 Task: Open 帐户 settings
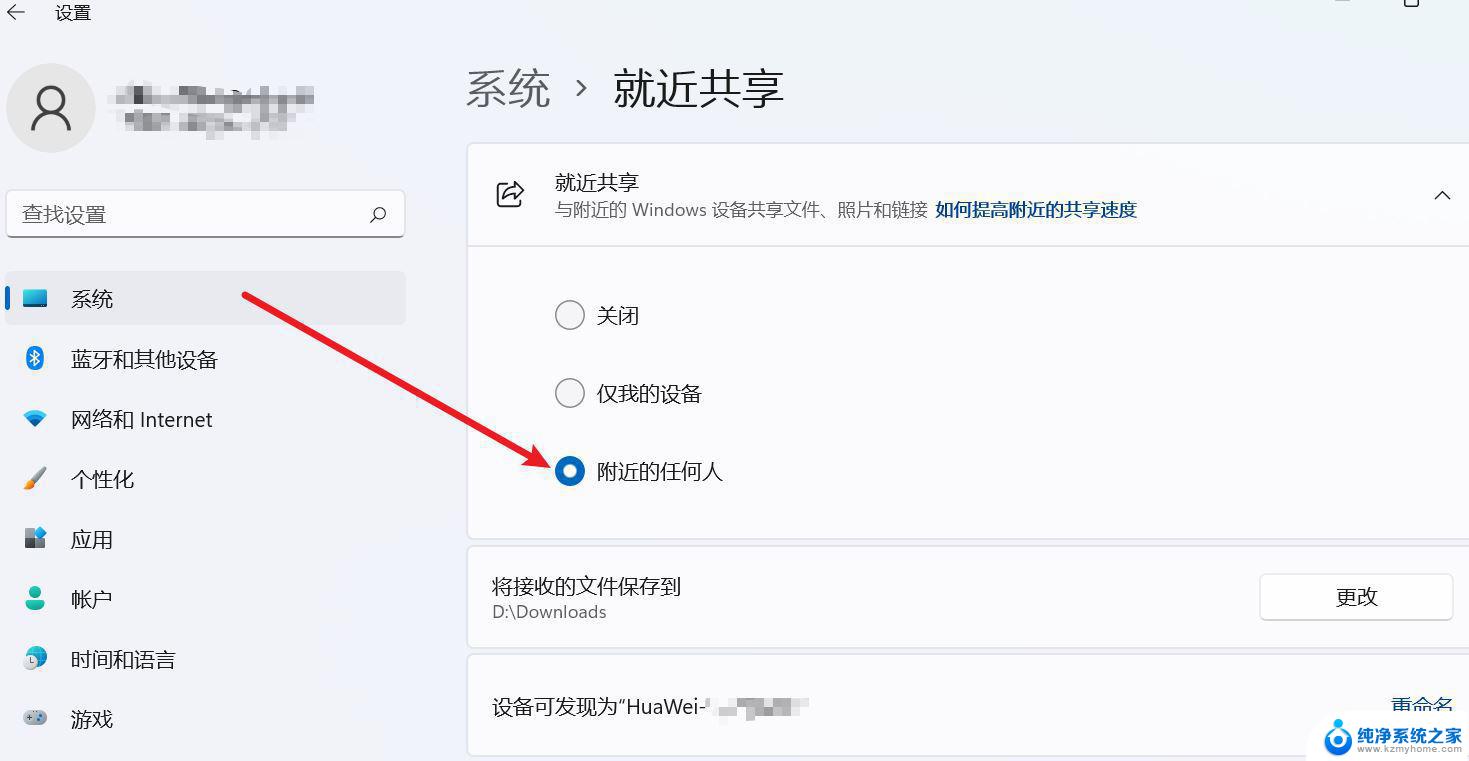[x=205, y=598]
